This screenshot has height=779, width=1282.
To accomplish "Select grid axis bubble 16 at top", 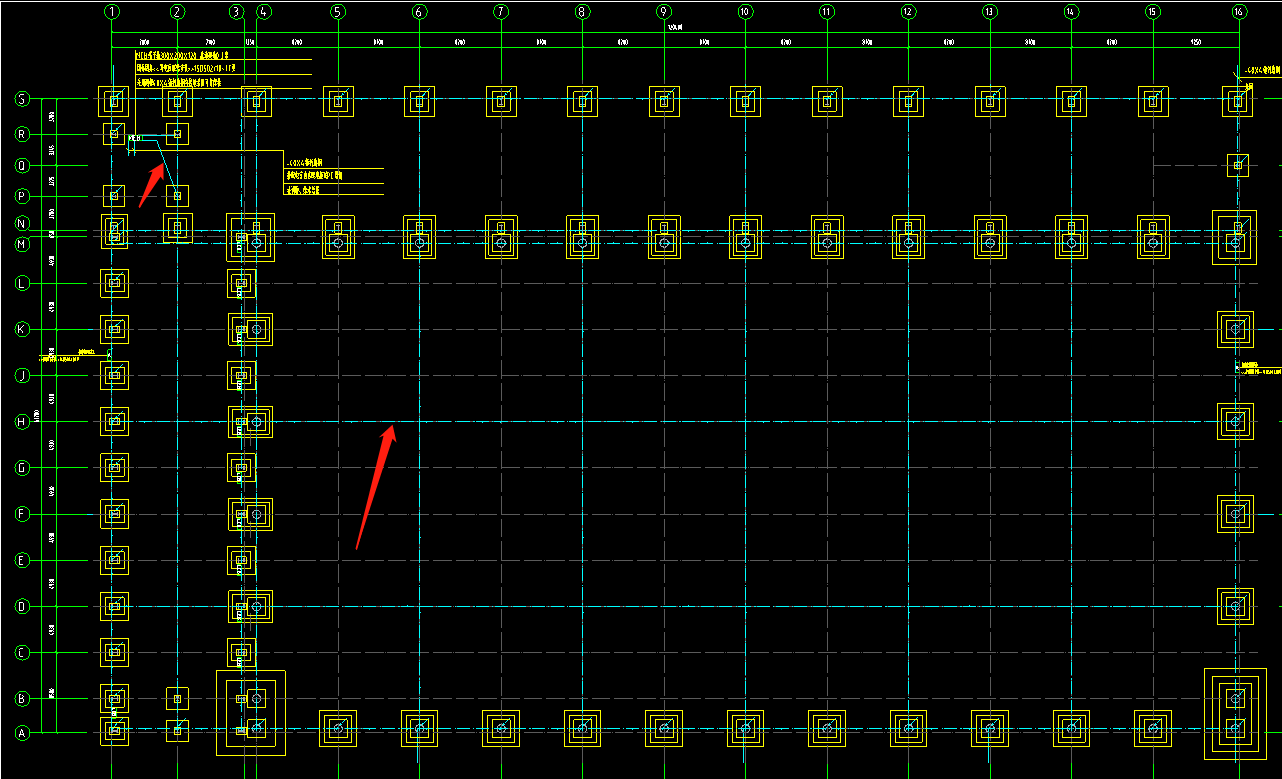I will (x=1239, y=12).
